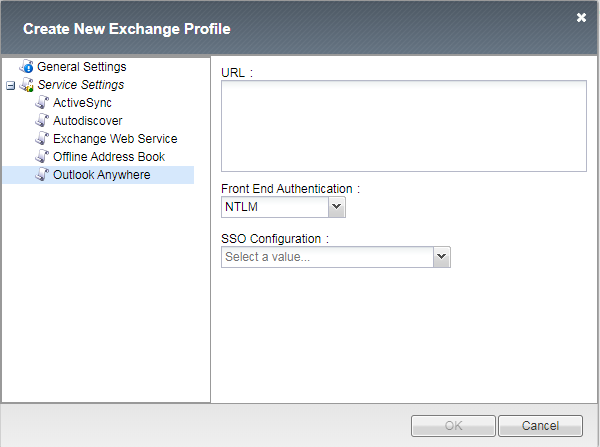Open Offline Address Book settings
This screenshot has height=447, width=600.
(x=109, y=157)
